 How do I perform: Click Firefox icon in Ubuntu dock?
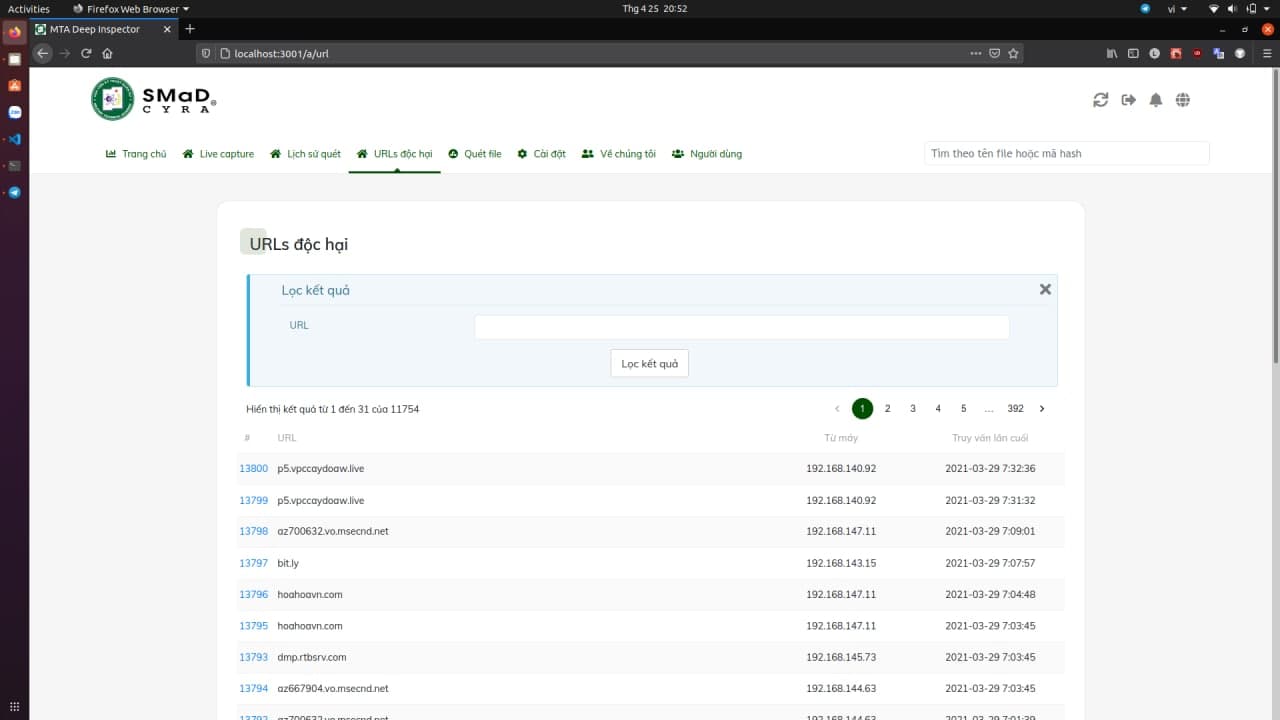14,32
